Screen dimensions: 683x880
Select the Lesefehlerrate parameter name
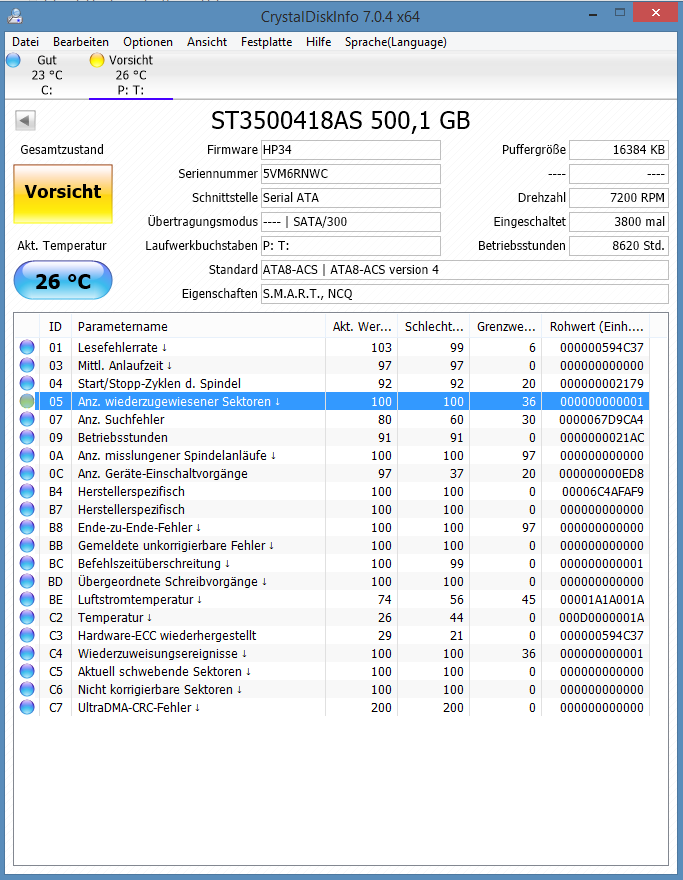tap(122, 347)
